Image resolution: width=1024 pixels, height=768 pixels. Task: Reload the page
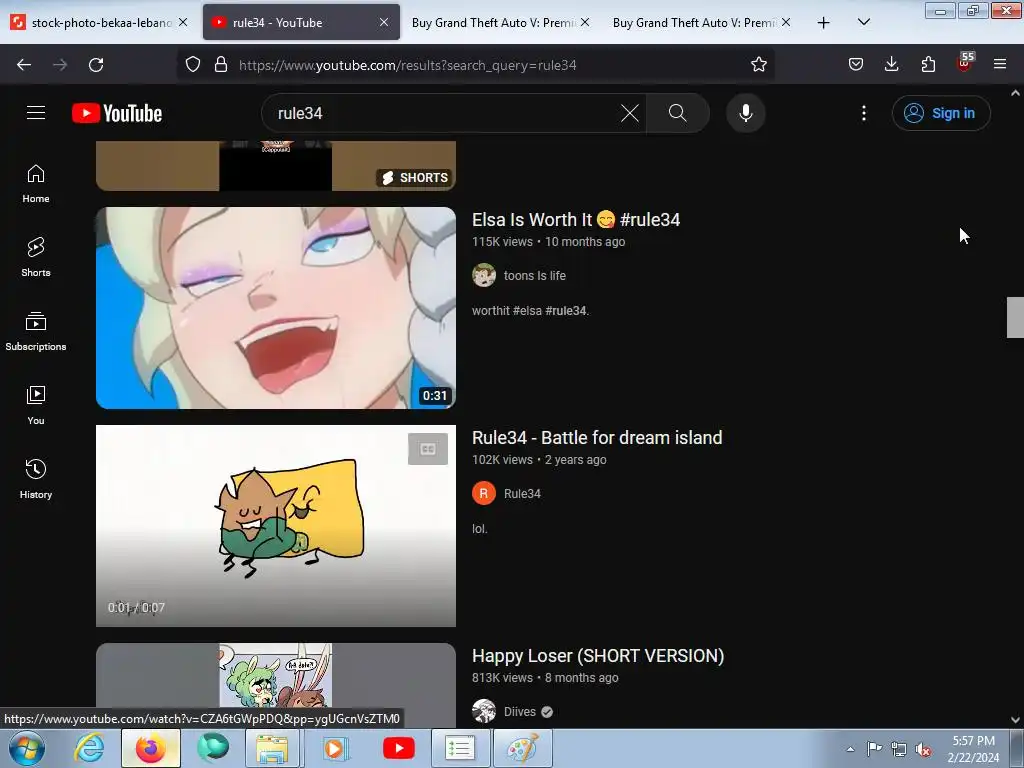click(96, 65)
